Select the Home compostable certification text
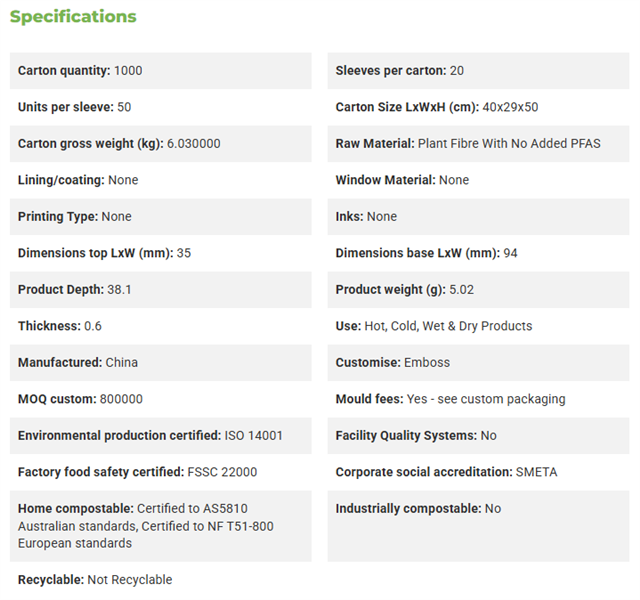 145,526
